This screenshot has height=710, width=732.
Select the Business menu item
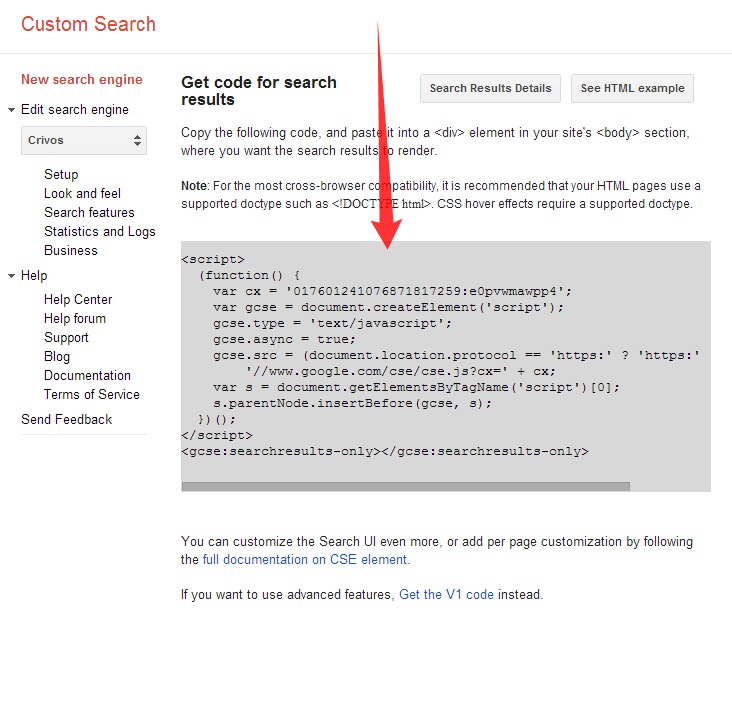[70, 251]
